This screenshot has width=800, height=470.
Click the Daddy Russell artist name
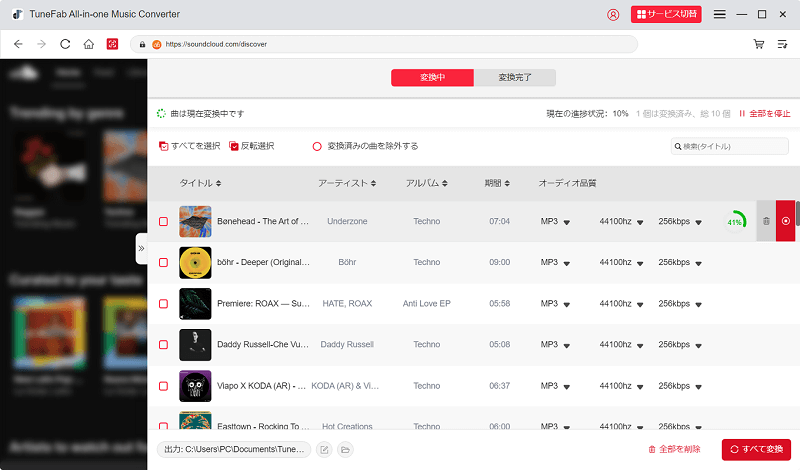pyautogui.click(x=347, y=344)
